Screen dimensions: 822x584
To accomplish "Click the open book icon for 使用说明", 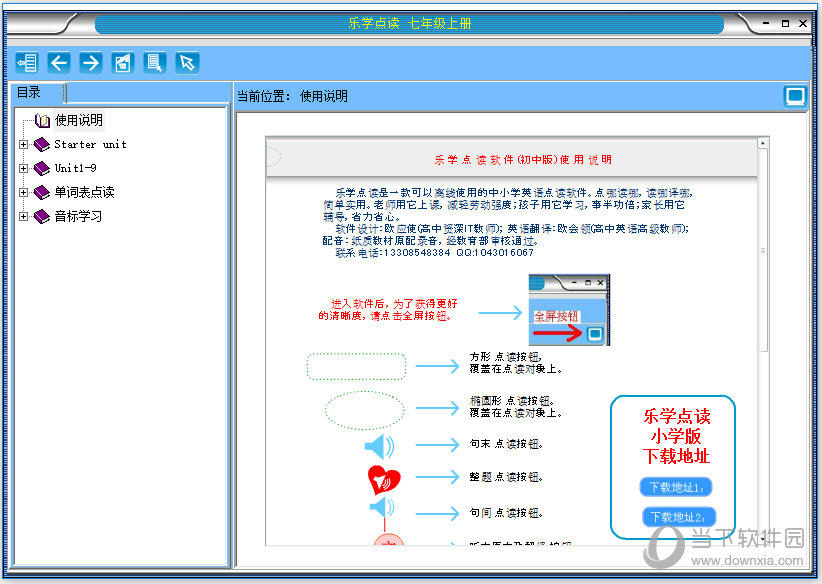I will pyautogui.click(x=42, y=121).
